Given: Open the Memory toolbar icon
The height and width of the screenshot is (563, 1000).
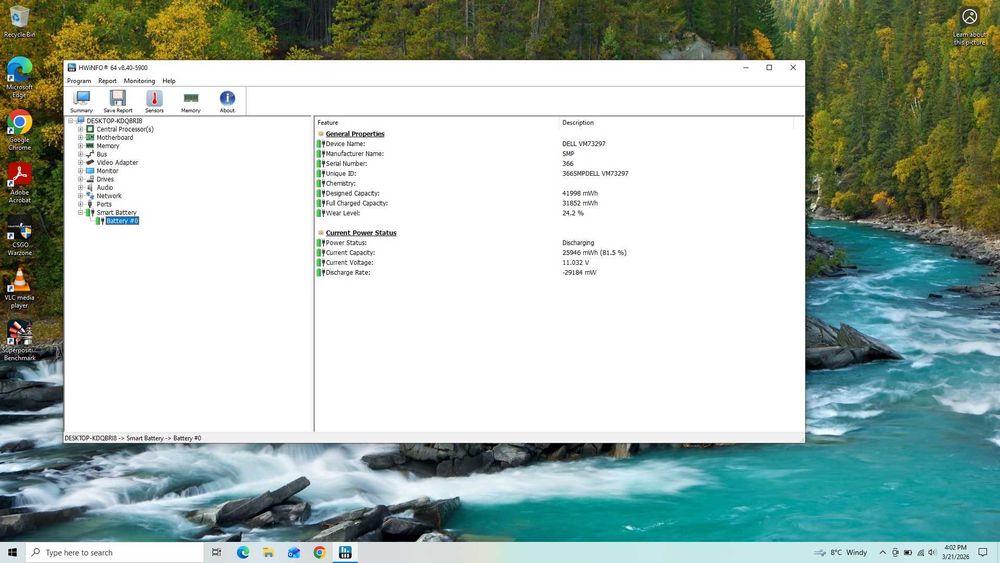Looking at the screenshot, I should [x=191, y=101].
